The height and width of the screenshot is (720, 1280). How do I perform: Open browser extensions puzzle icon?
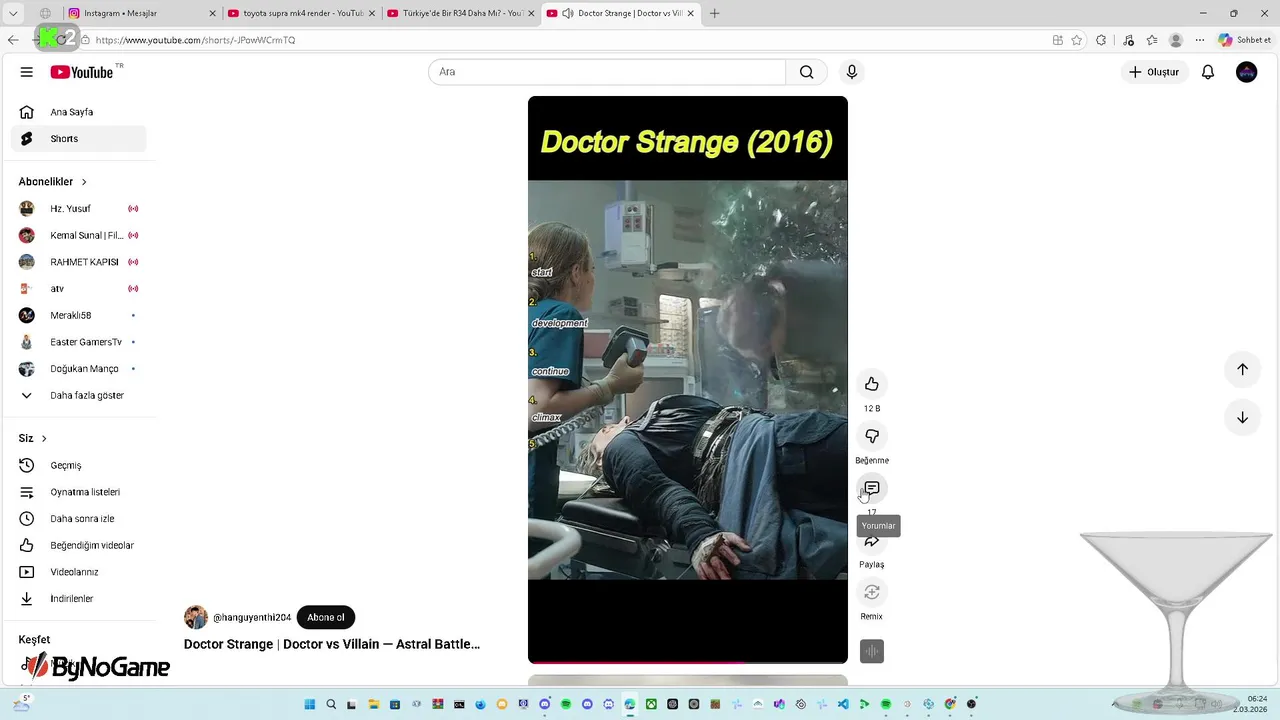[x=1101, y=40]
